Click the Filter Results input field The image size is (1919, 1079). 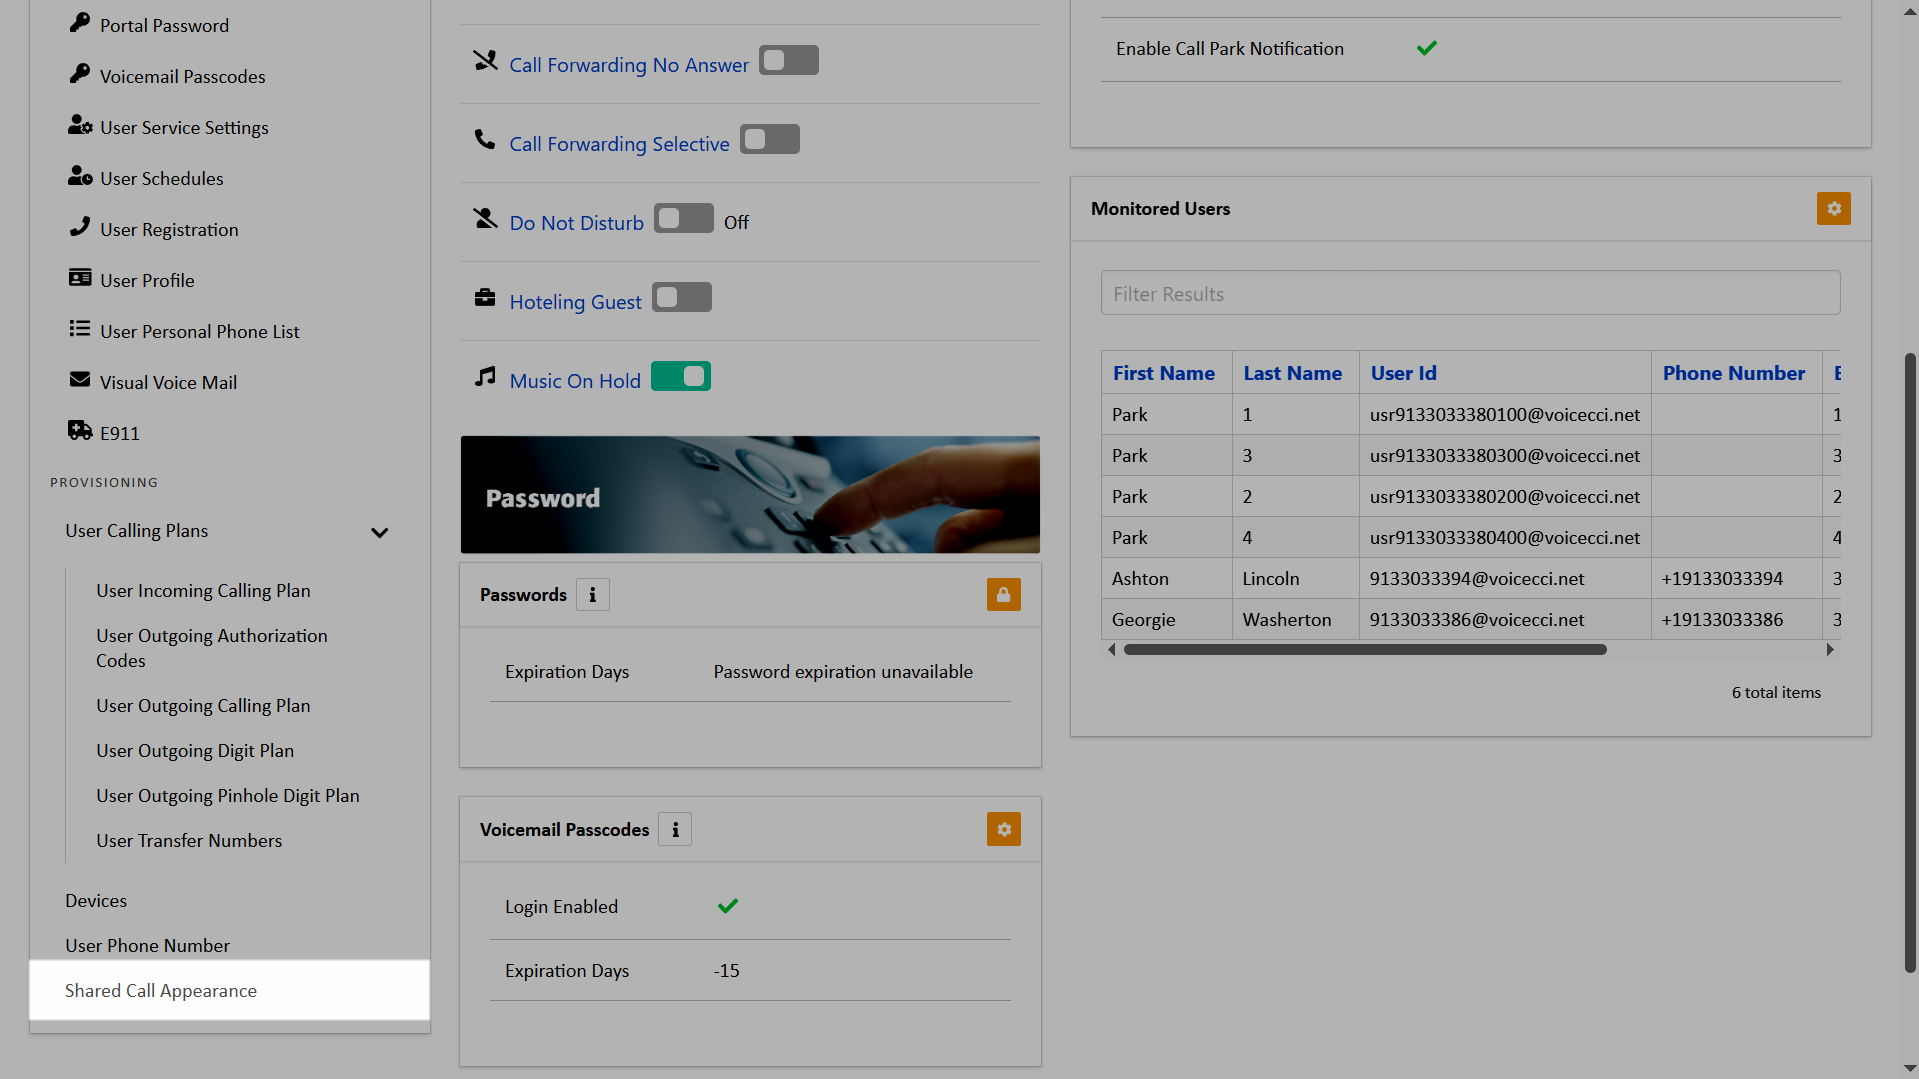(x=1469, y=294)
